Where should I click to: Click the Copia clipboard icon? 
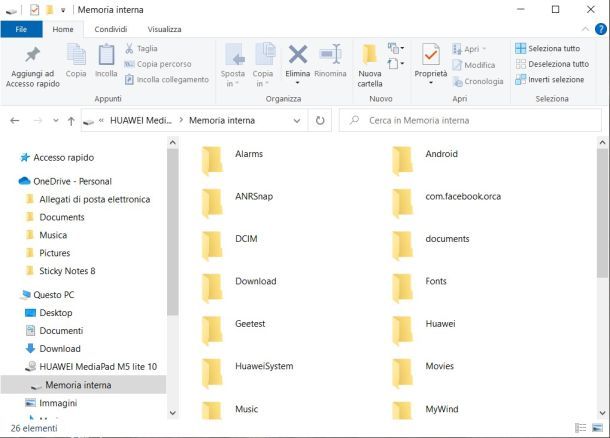pyautogui.click(x=76, y=54)
